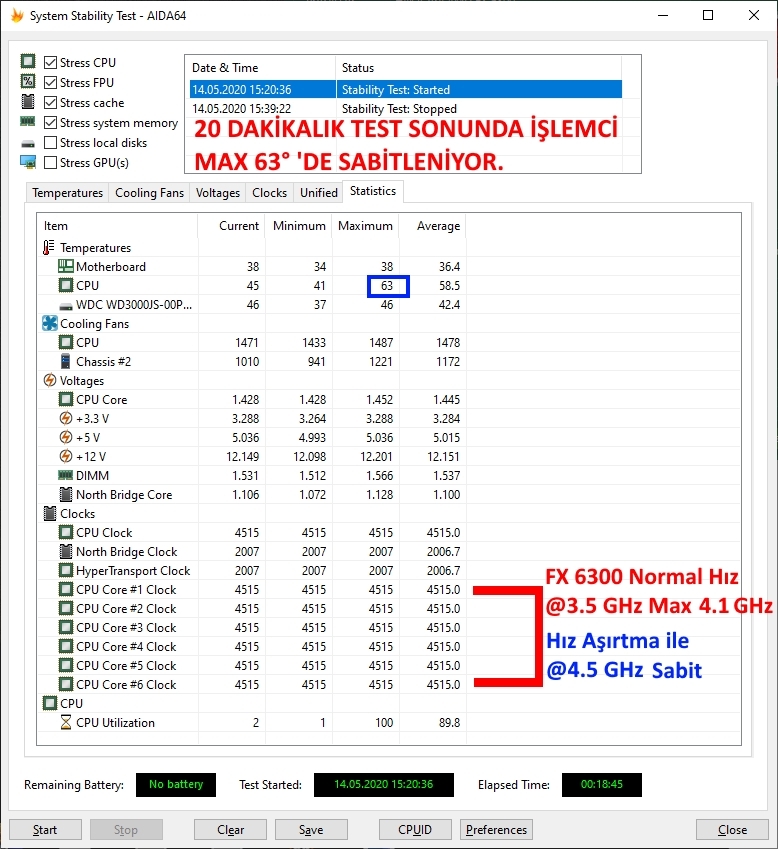Click the blue fan icon of Cooling Fans

pyautogui.click(x=50, y=323)
